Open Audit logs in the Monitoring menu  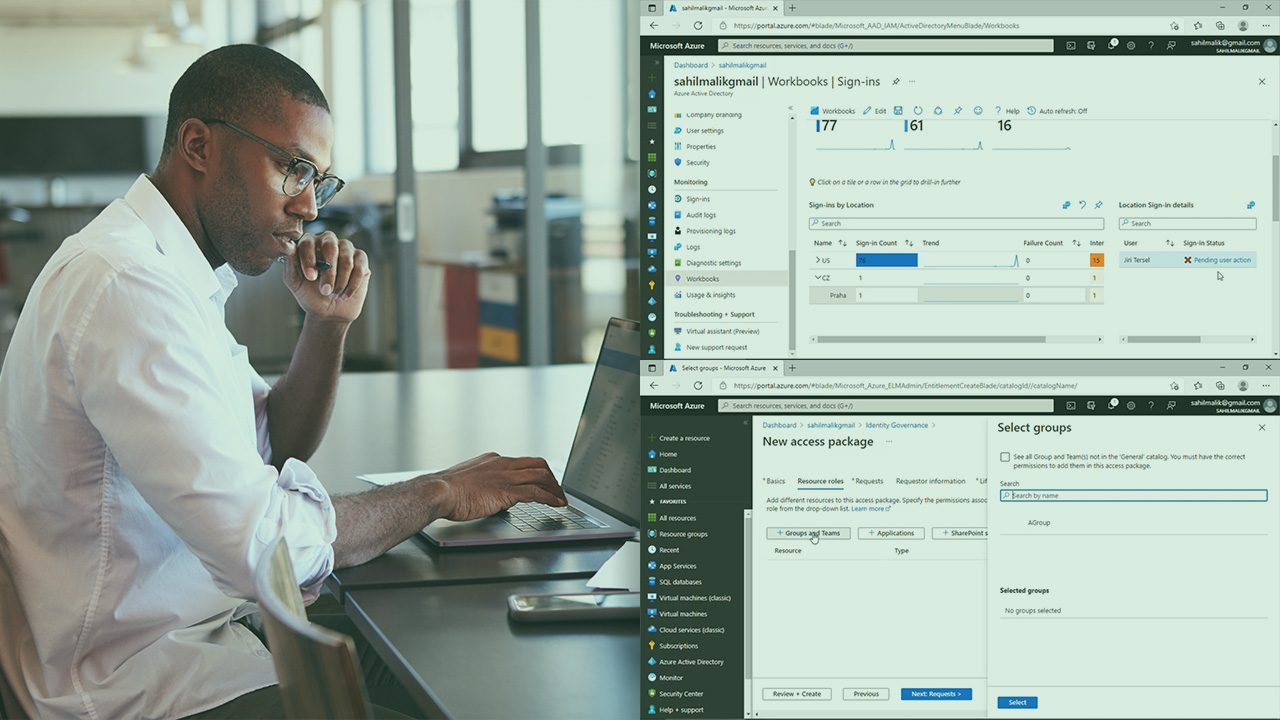pyautogui.click(x=700, y=215)
